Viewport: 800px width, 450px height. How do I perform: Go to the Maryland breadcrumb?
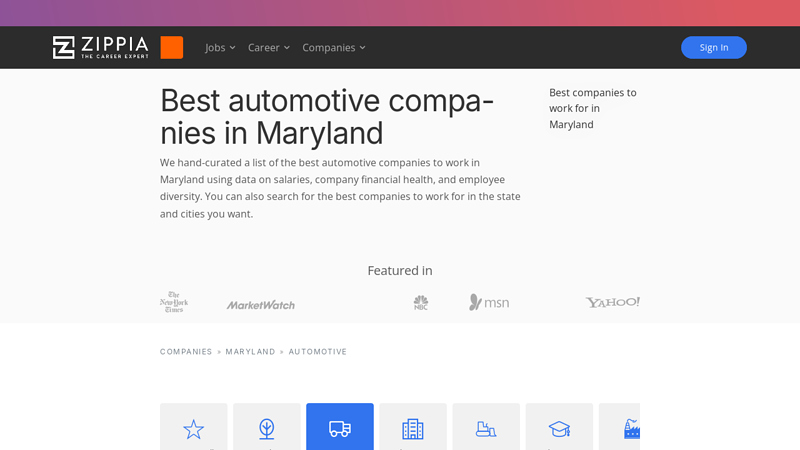[x=250, y=352]
